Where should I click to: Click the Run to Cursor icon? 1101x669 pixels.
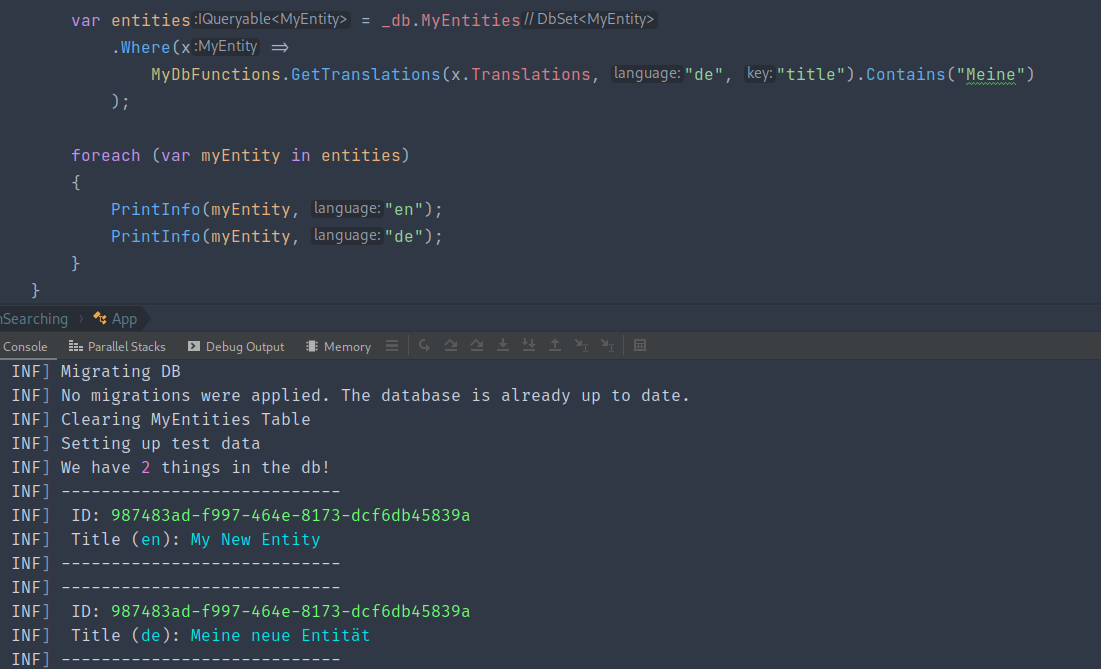(x=581, y=346)
